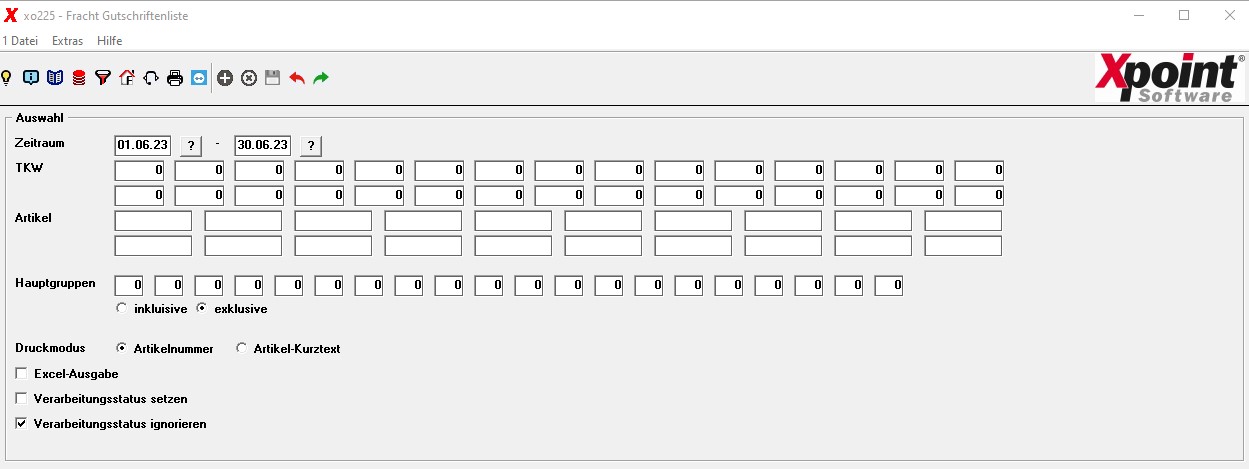Image resolution: width=1249 pixels, height=469 pixels.
Task: Choose Artikel-Kurztext print mode
Action: (x=241, y=349)
